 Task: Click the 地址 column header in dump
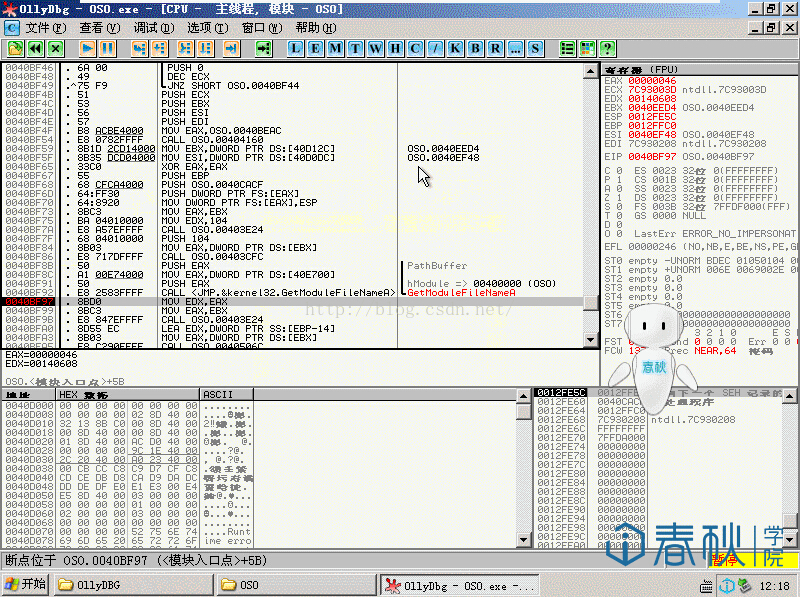29,394
